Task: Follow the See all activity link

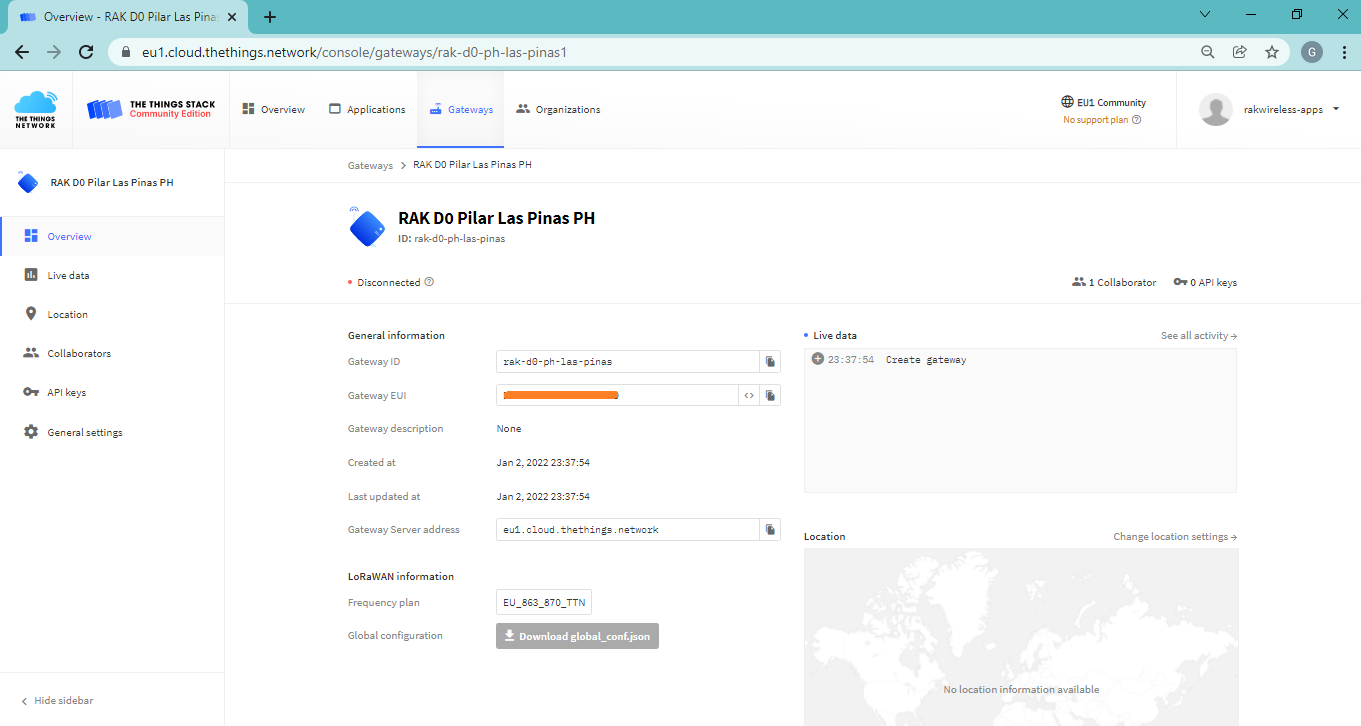Action: click(x=1198, y=336)
